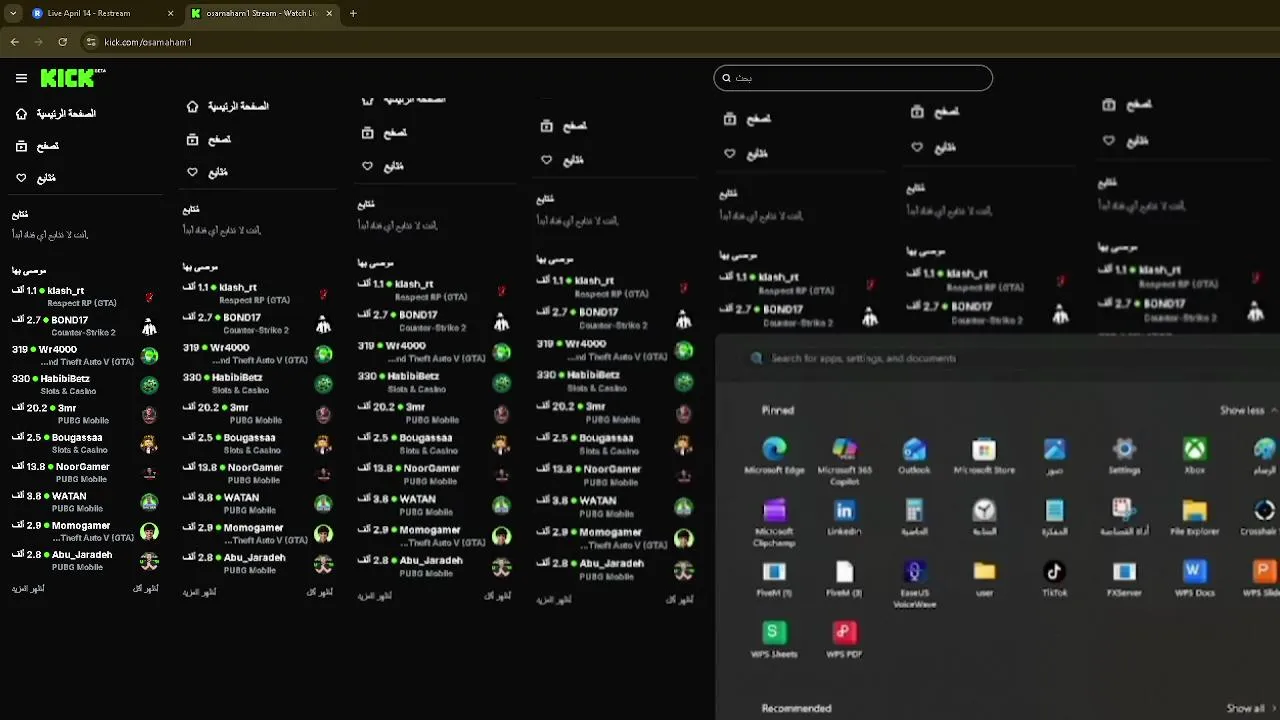The width and height of the screenshot is (1280, 720).
Task: Launch TikTok from pinned apps
Action: [x=1054, y=579]
